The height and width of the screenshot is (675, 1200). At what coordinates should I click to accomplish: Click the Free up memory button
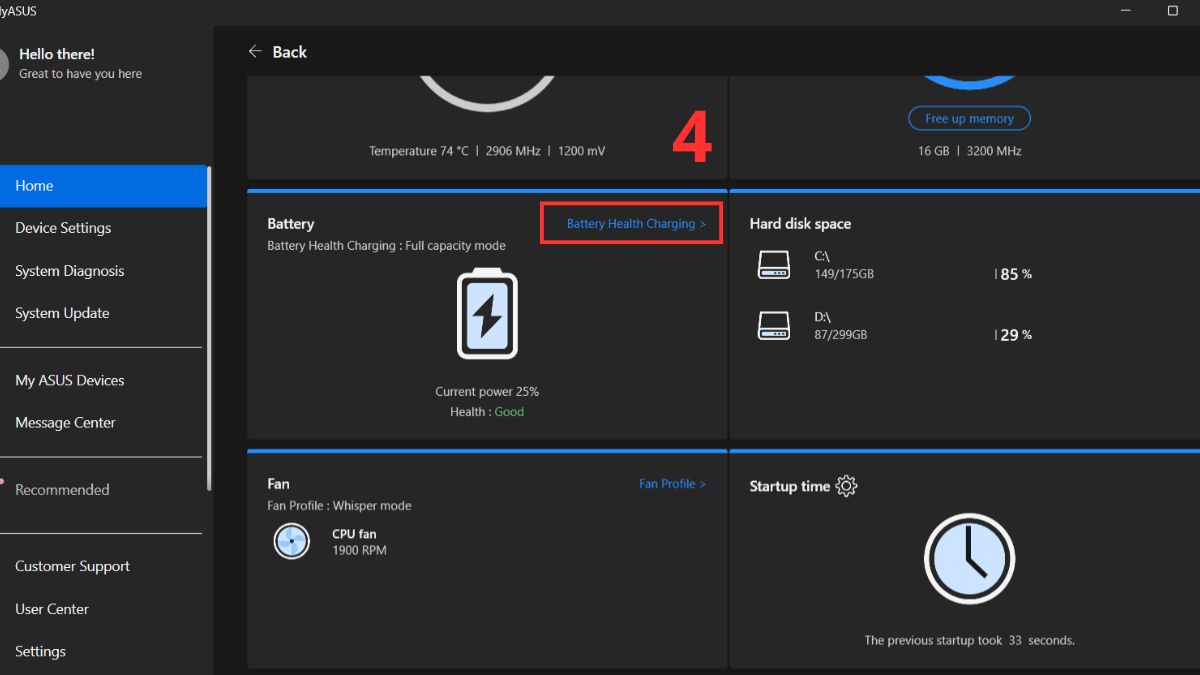click(969, 118)
